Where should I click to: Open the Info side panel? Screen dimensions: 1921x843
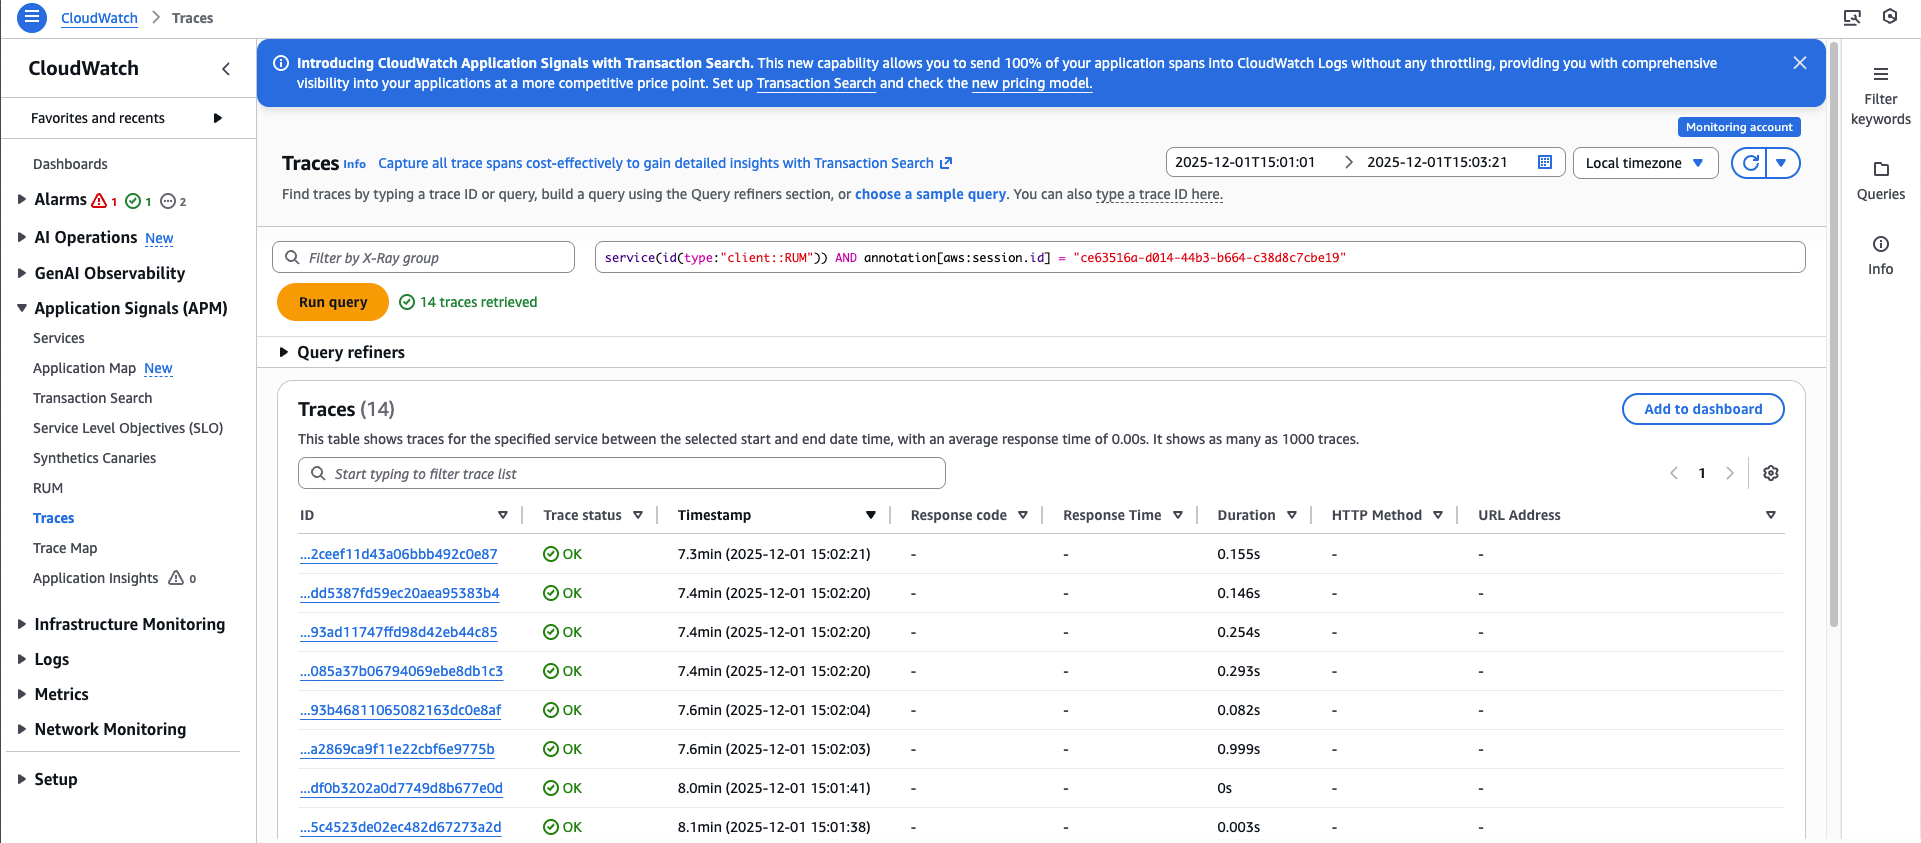click(1880, 256)
